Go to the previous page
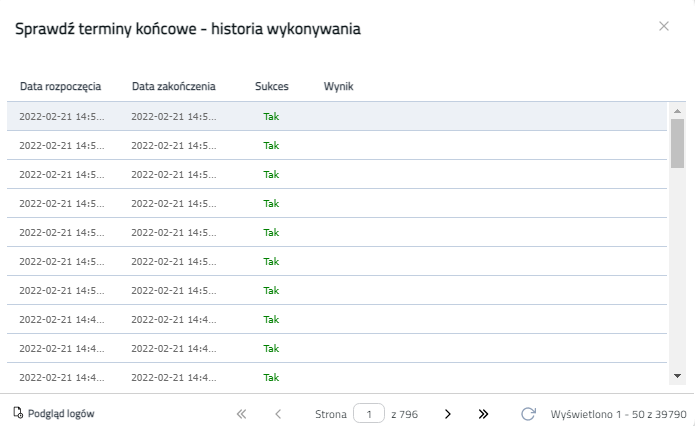This screenshot has height=426, width=695. [x=278, y=414]
